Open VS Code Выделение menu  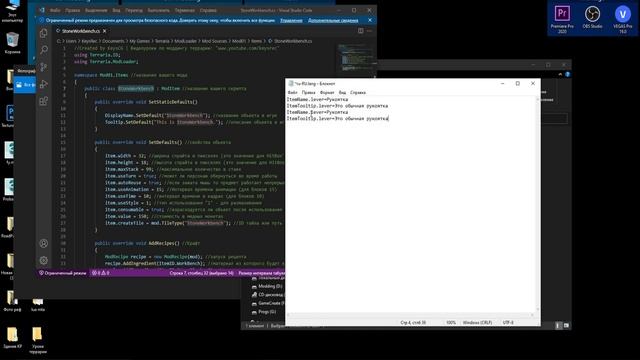(96, 10)
